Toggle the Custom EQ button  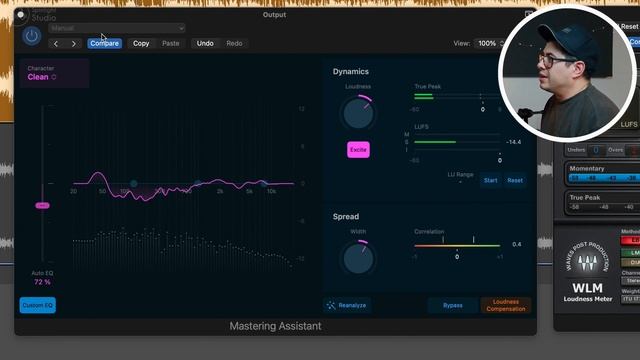pyautogui.click(x=38, y=305)
